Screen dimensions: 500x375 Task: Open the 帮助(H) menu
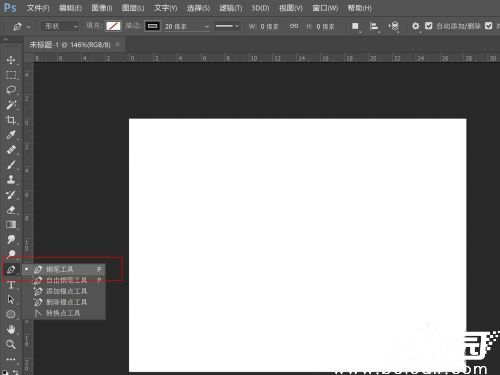pyautogui.click(x=360, y=8)
